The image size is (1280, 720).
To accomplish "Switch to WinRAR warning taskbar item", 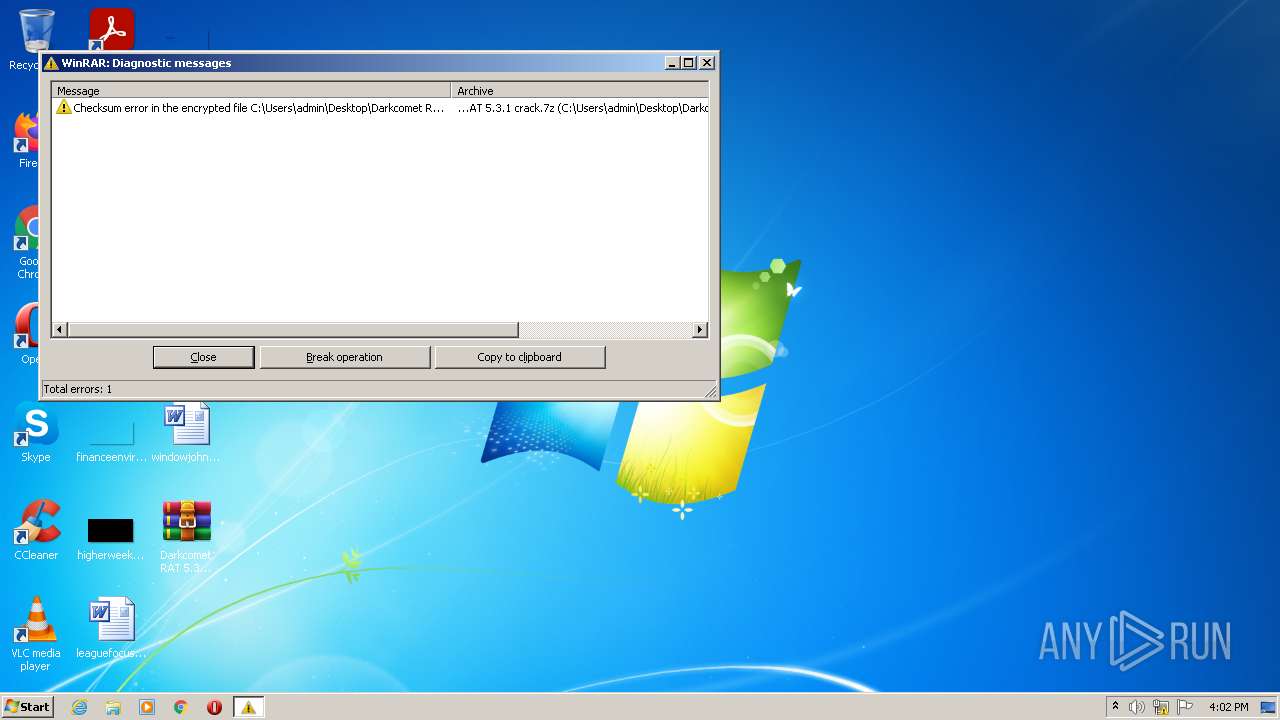I will point(248,707).
